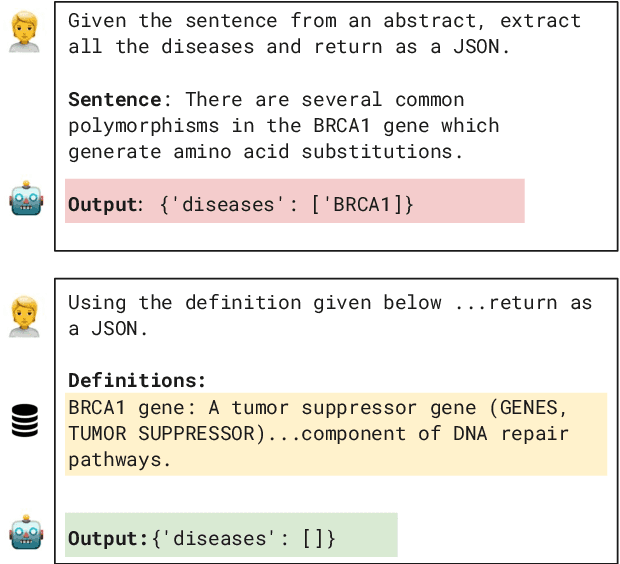Click the bold Sentence label
The width and height of the screenshot is (620, 564).
114,99
